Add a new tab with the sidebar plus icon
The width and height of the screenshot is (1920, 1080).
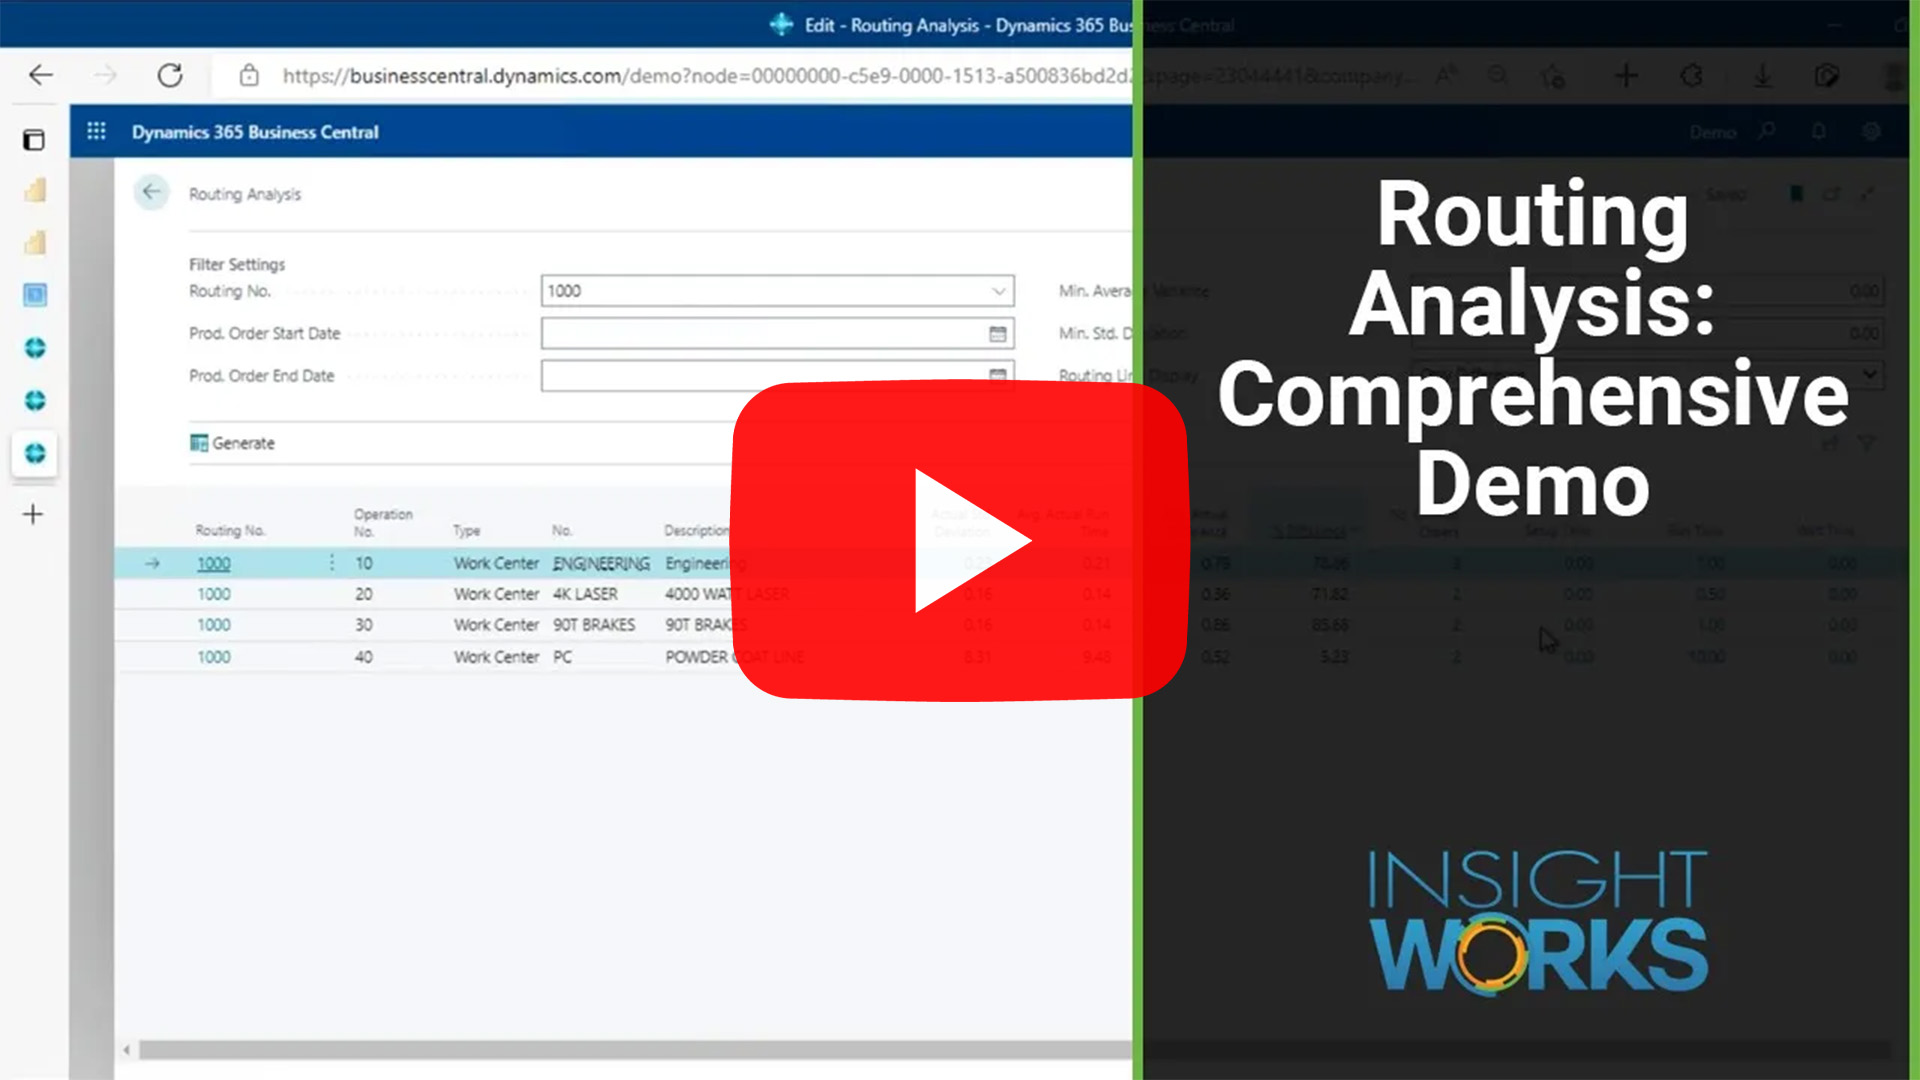[x=33, y=514]
